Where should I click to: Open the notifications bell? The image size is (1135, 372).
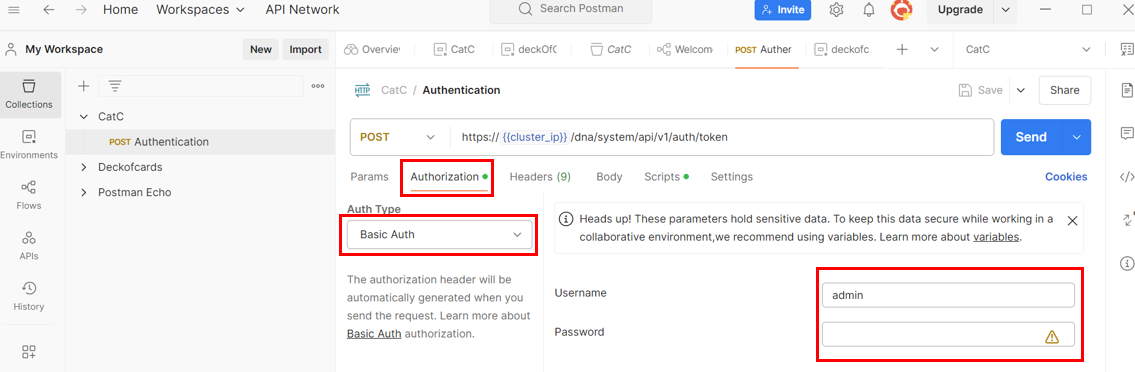point(869,10)
